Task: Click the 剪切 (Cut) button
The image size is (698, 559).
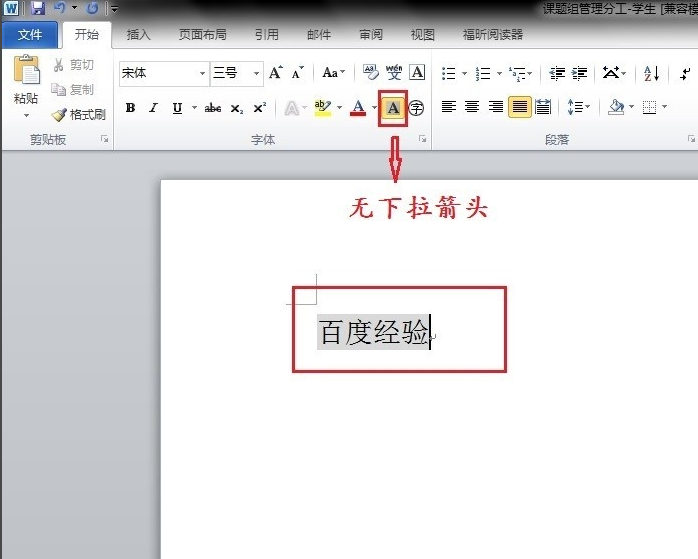Action: 74,65
